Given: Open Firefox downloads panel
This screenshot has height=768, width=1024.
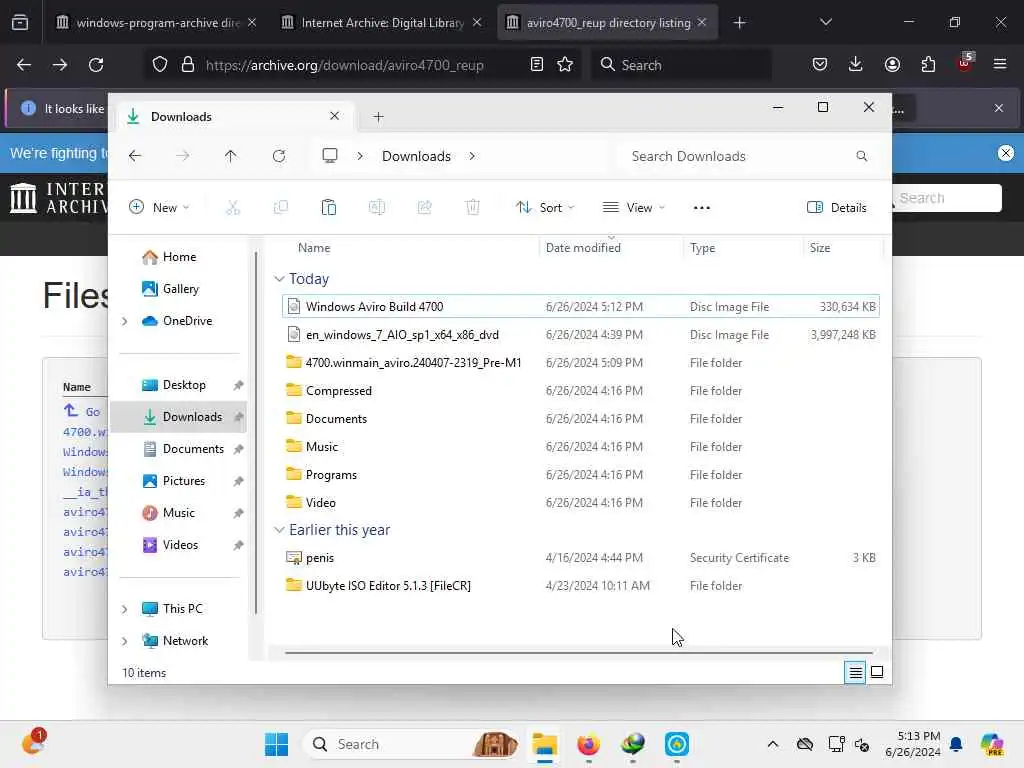Looking at the screenshot, I should tap(856, 65).
